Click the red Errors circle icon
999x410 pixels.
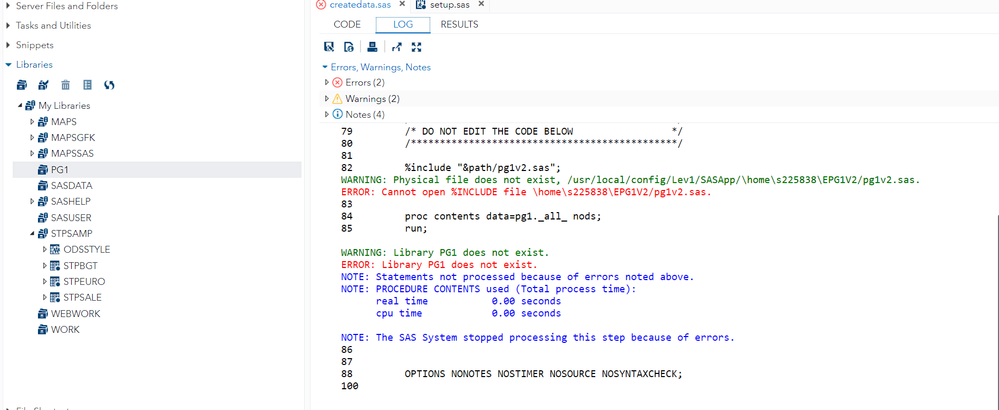[x=338, y=83]
